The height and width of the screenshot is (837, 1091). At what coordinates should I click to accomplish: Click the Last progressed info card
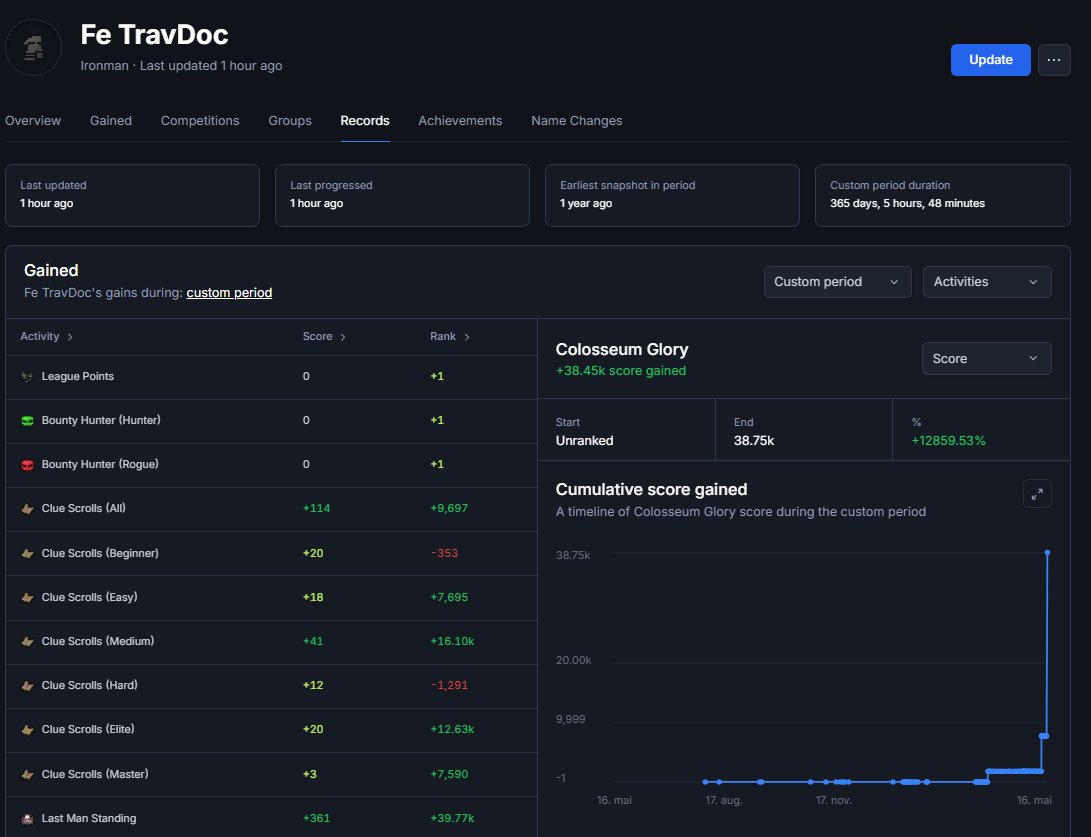point(402,196)
